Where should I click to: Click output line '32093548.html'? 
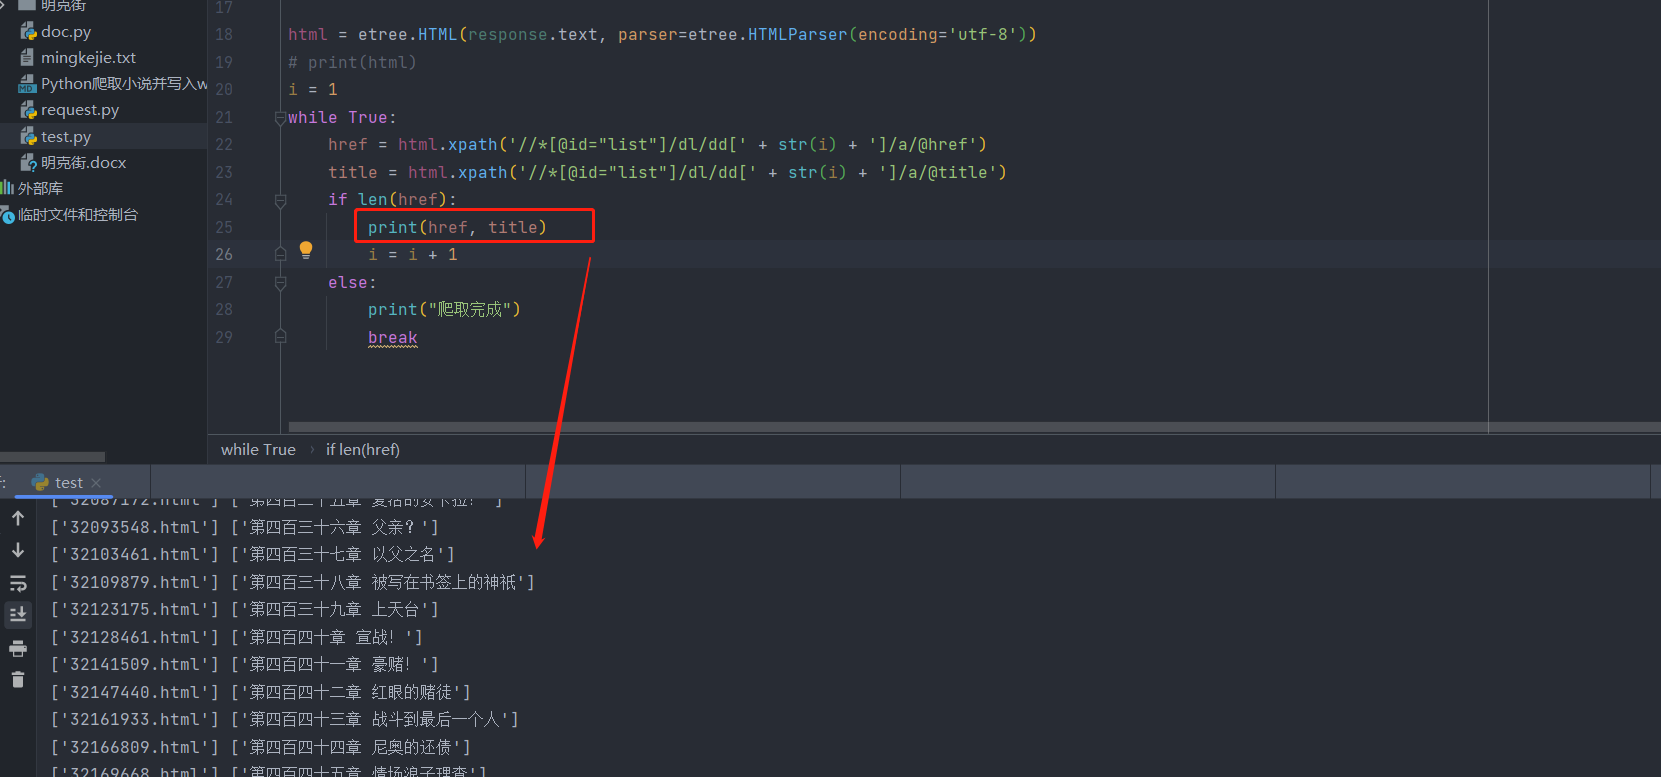point(245,527)
